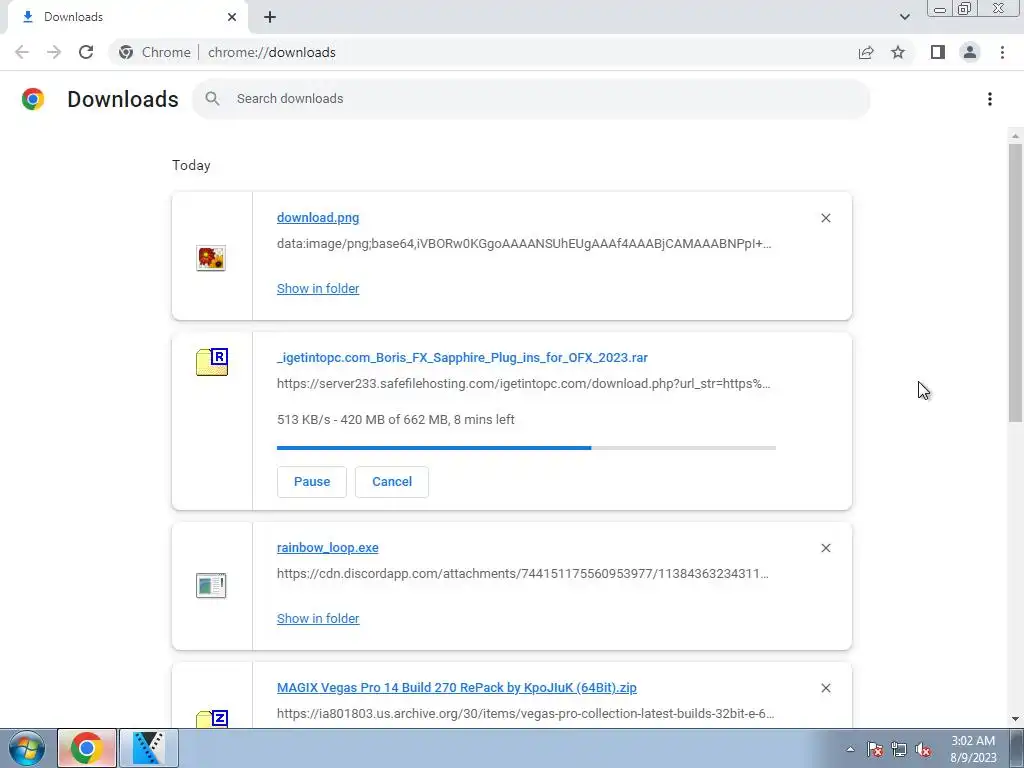Click the magnifier icon in search downloads
The image size is (1024, 768).
point(212,99)
